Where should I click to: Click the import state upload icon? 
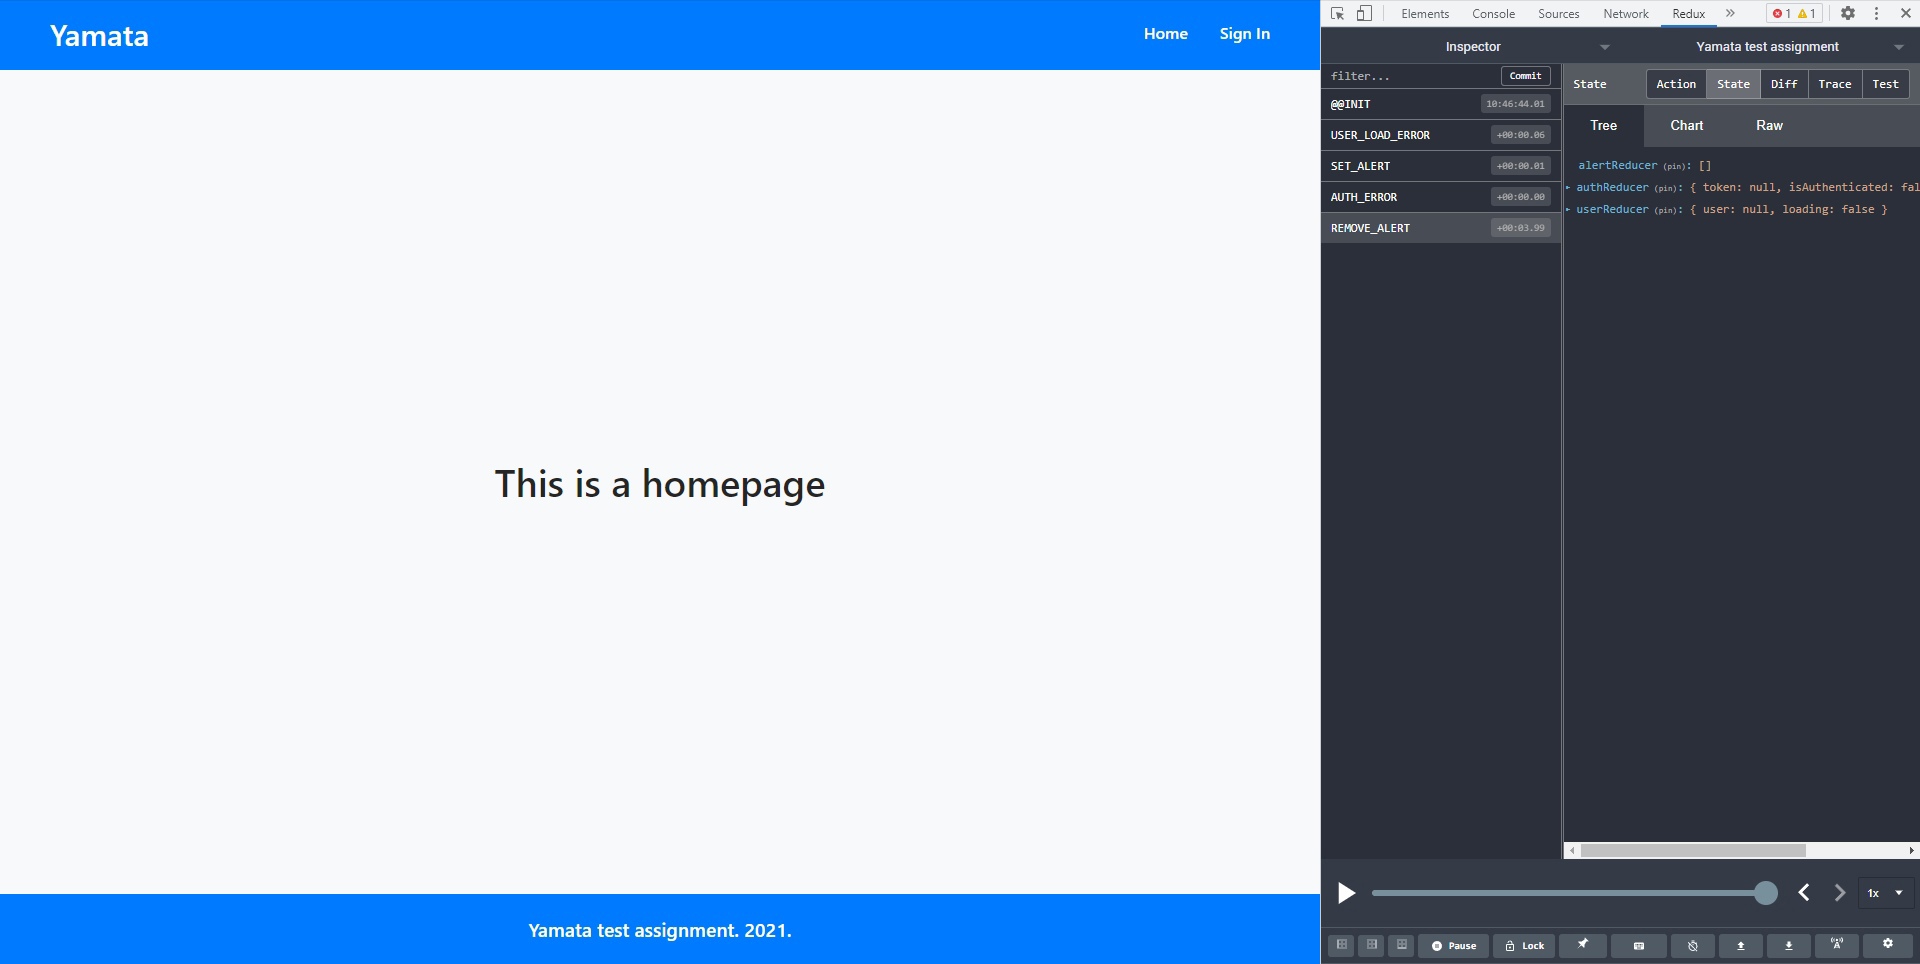[1741, 945]
